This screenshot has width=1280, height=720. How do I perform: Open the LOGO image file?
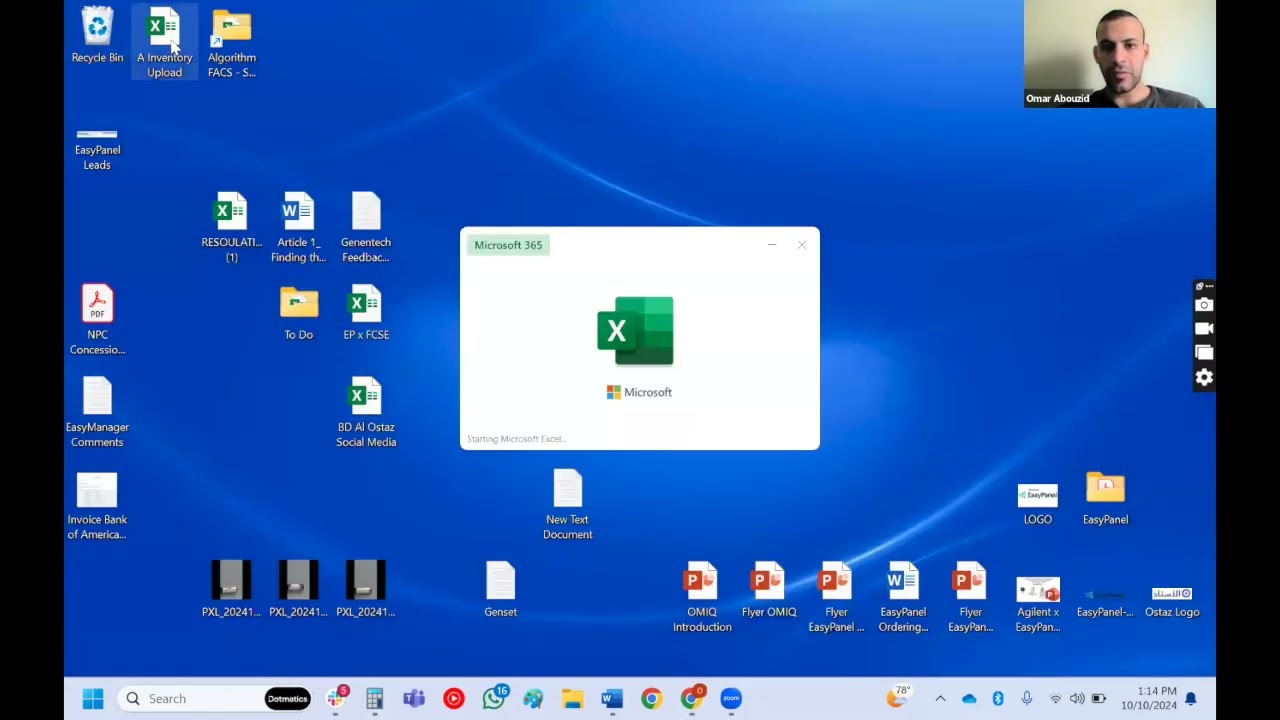1037,504
